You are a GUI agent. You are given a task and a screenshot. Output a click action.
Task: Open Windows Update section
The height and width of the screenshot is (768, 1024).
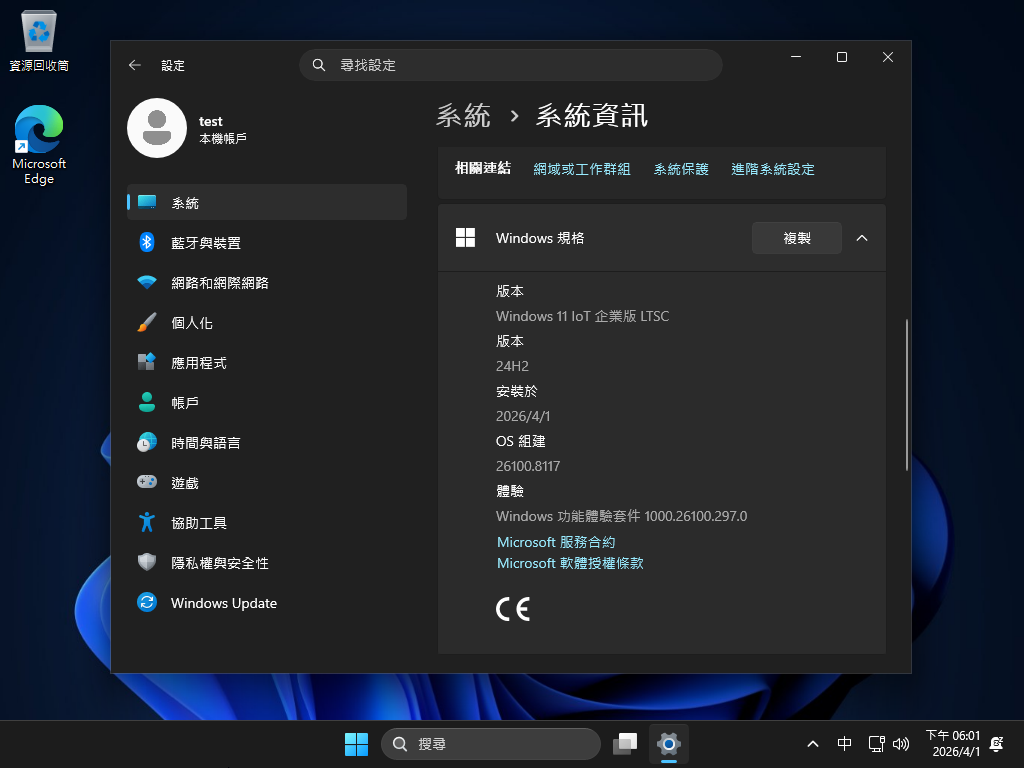coord(223,603)
